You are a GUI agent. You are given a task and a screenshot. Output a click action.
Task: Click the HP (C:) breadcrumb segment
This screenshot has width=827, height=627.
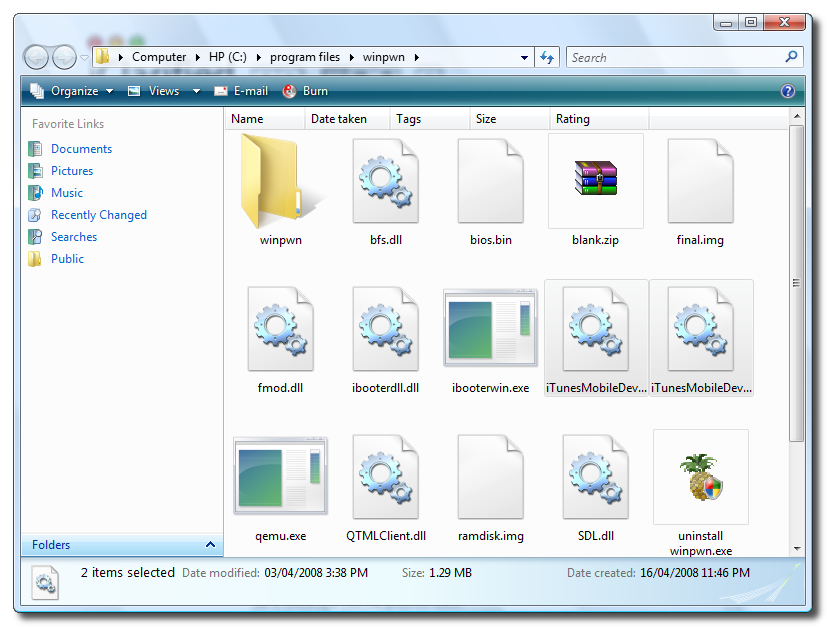(227, 57)
